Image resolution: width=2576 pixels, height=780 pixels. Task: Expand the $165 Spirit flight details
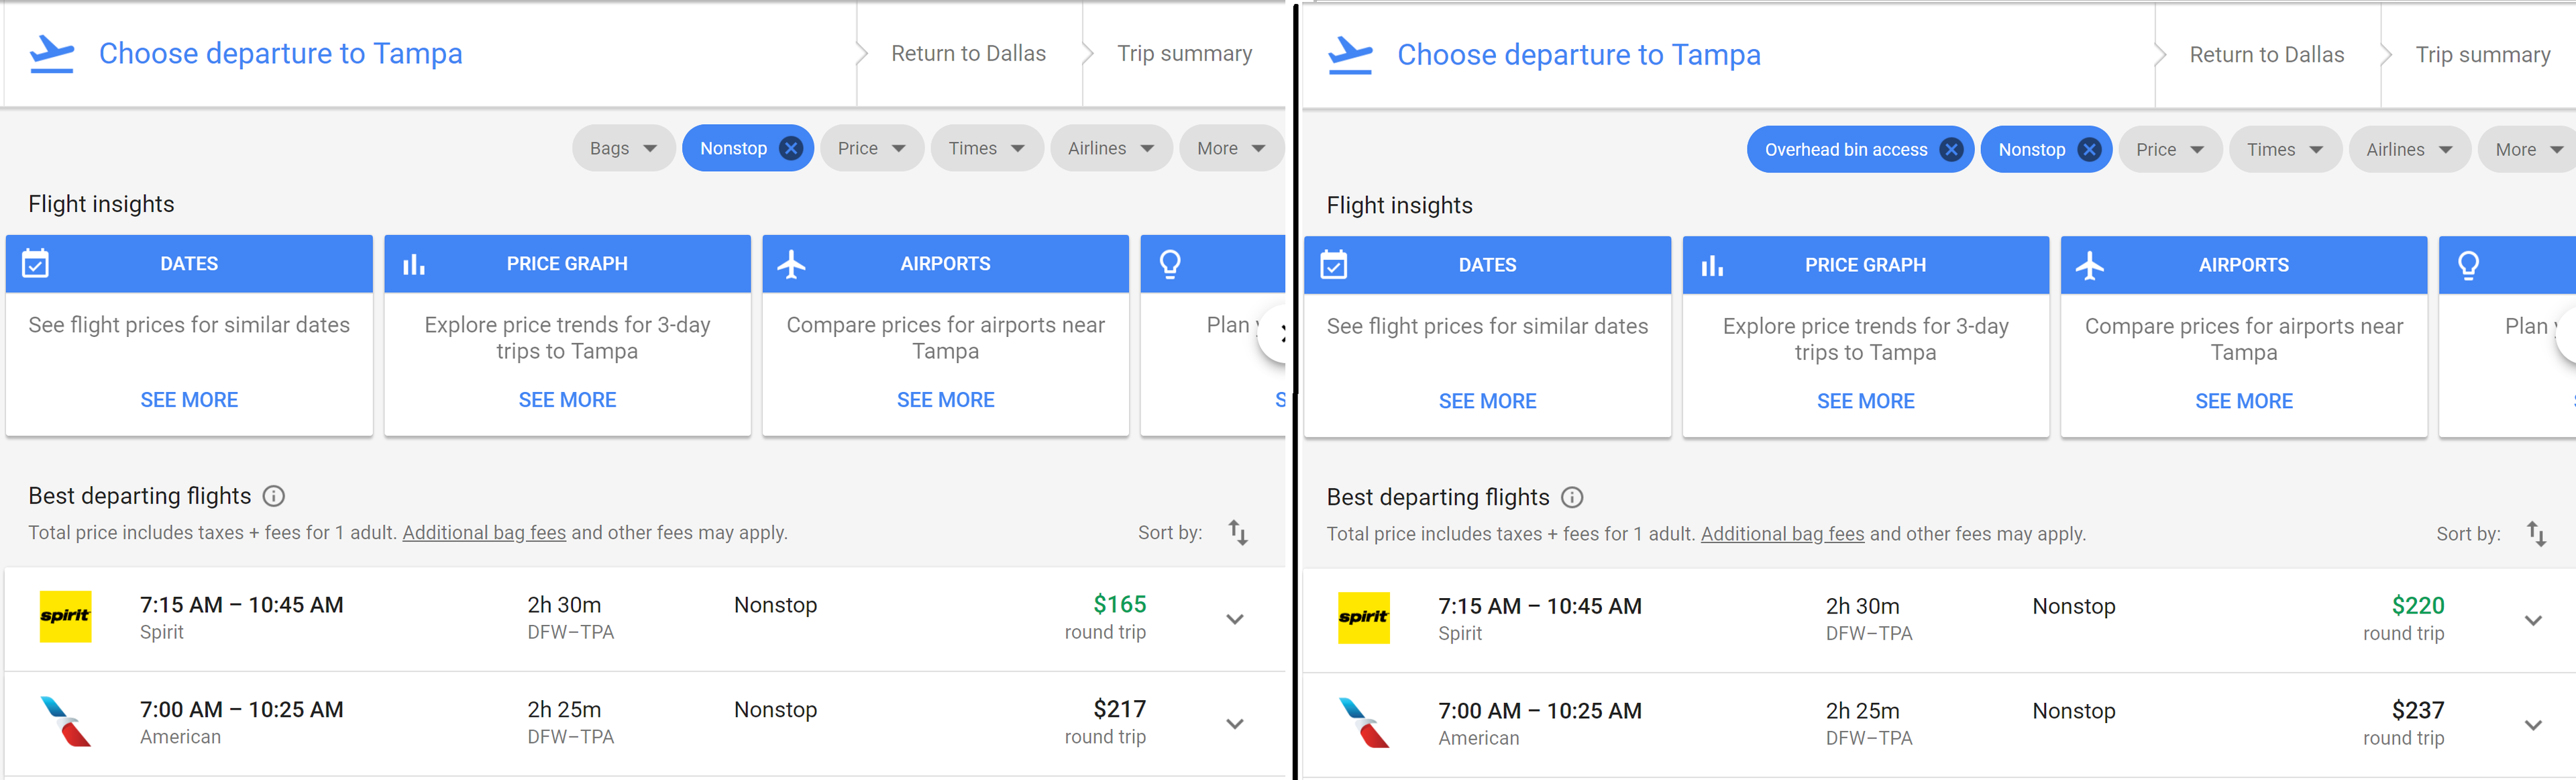(x=1235, y=619)
